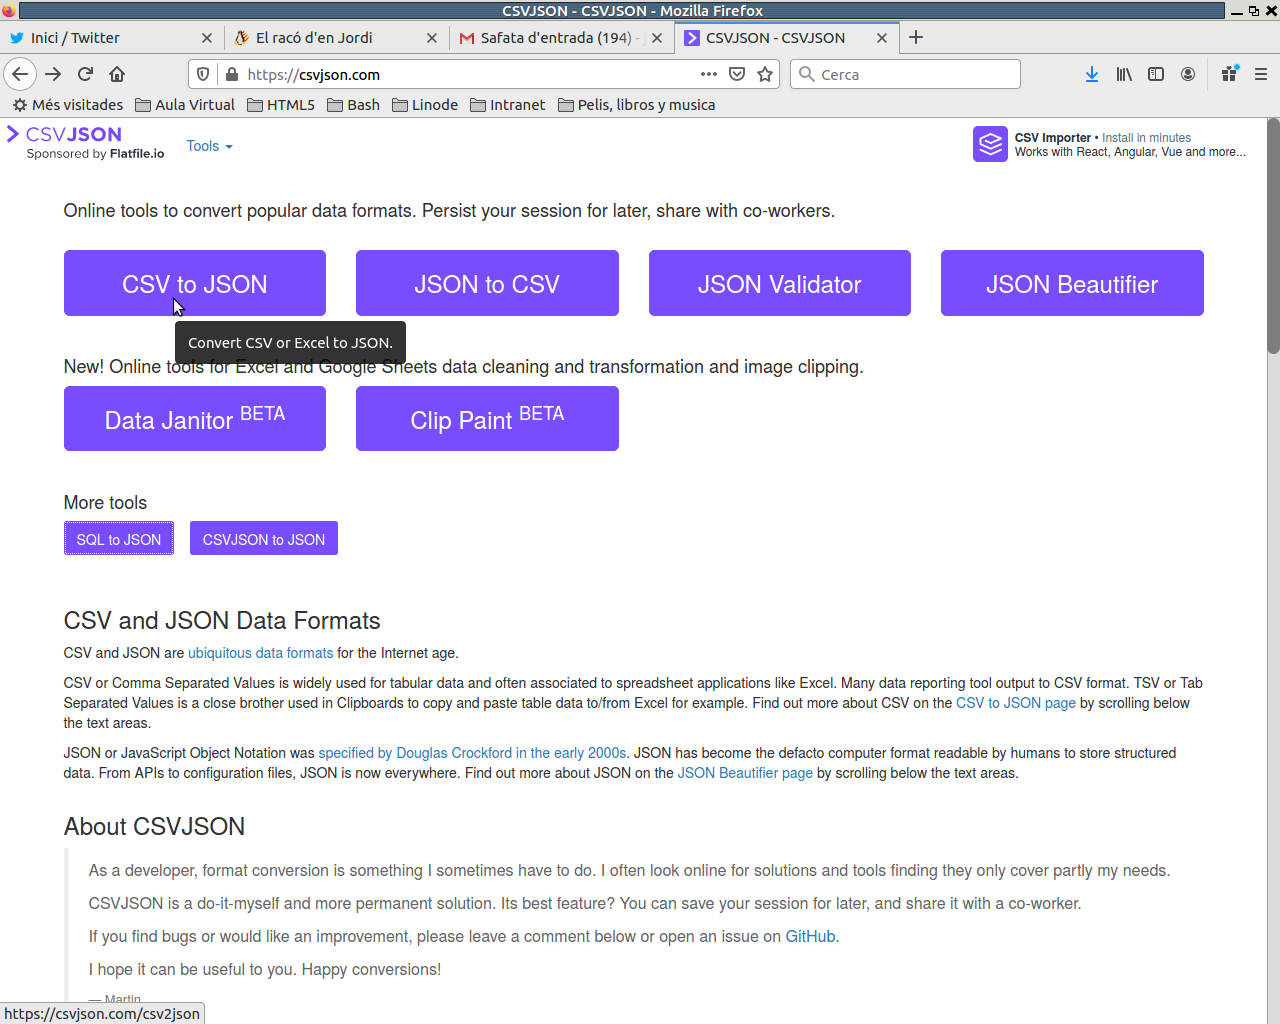Image resolution: width=1280 pixels, height=1024 pixels.
Task: Open the JSON Beautifier tool
Action: point(1072,283)
